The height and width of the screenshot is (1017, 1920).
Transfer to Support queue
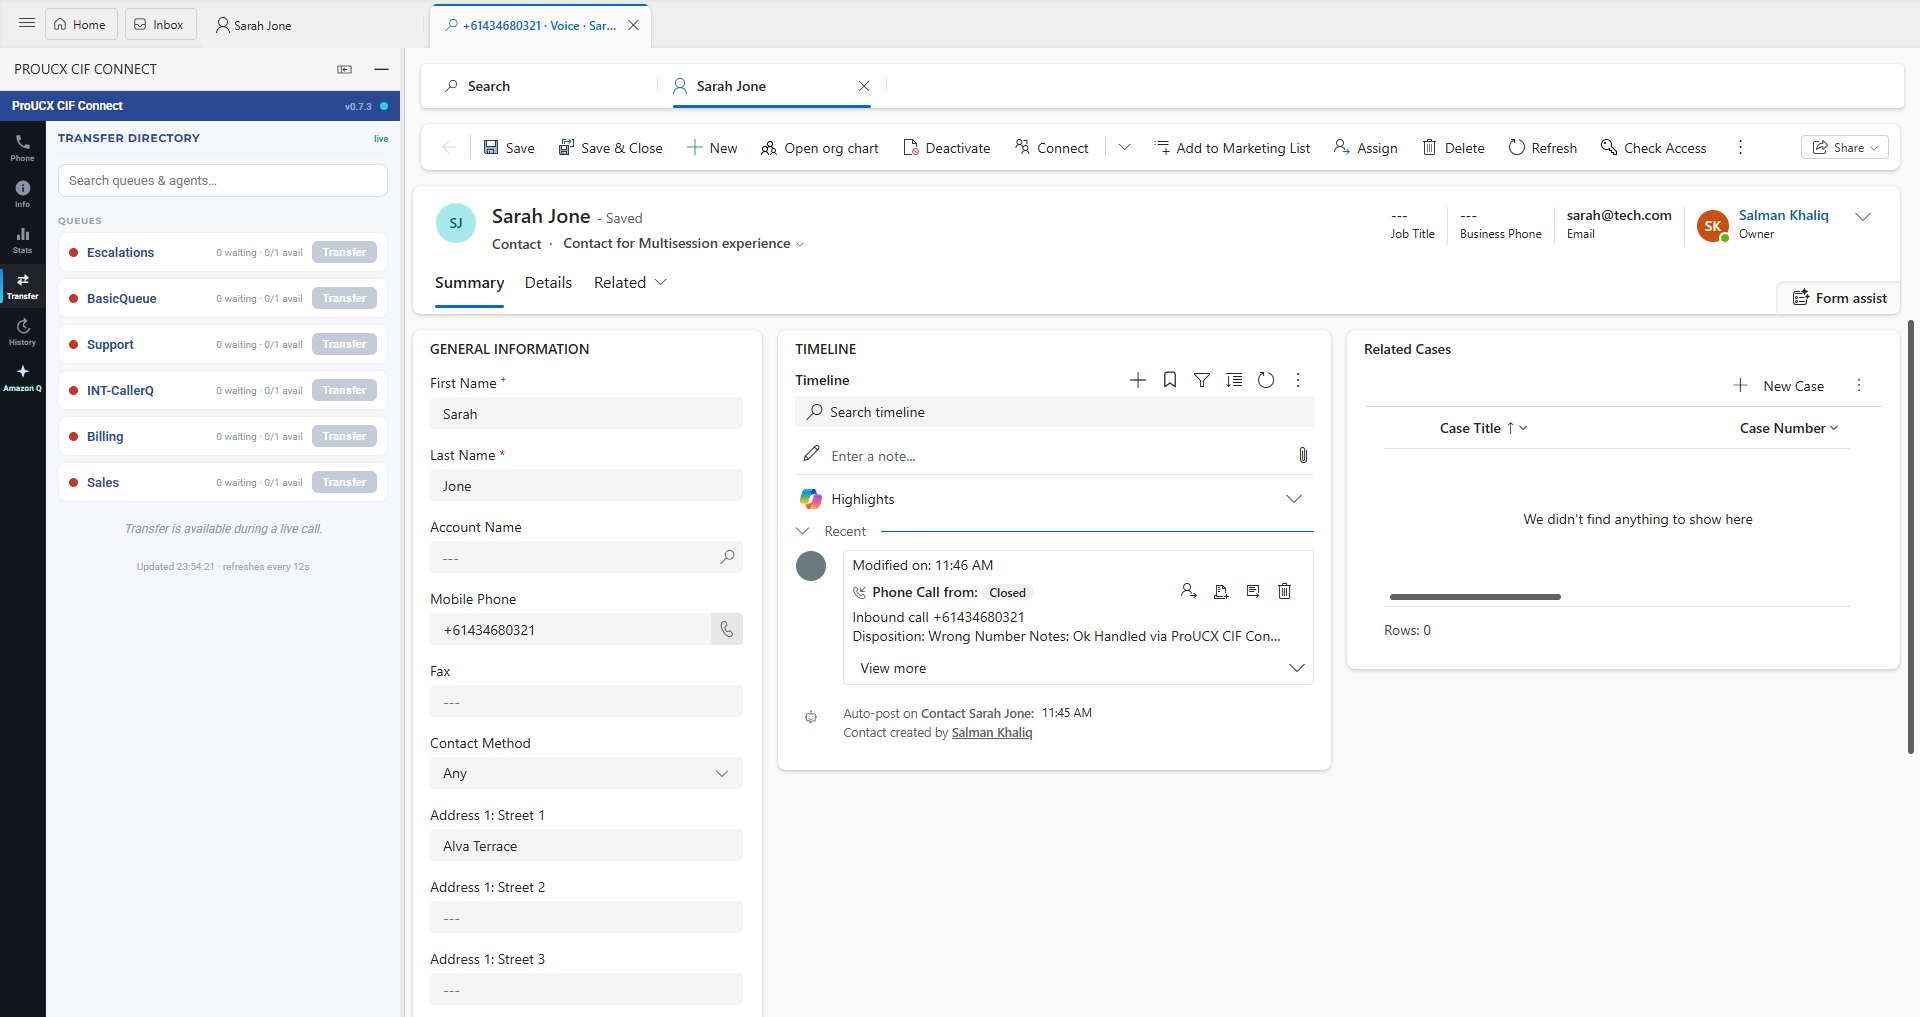click(x=344, y=344)
